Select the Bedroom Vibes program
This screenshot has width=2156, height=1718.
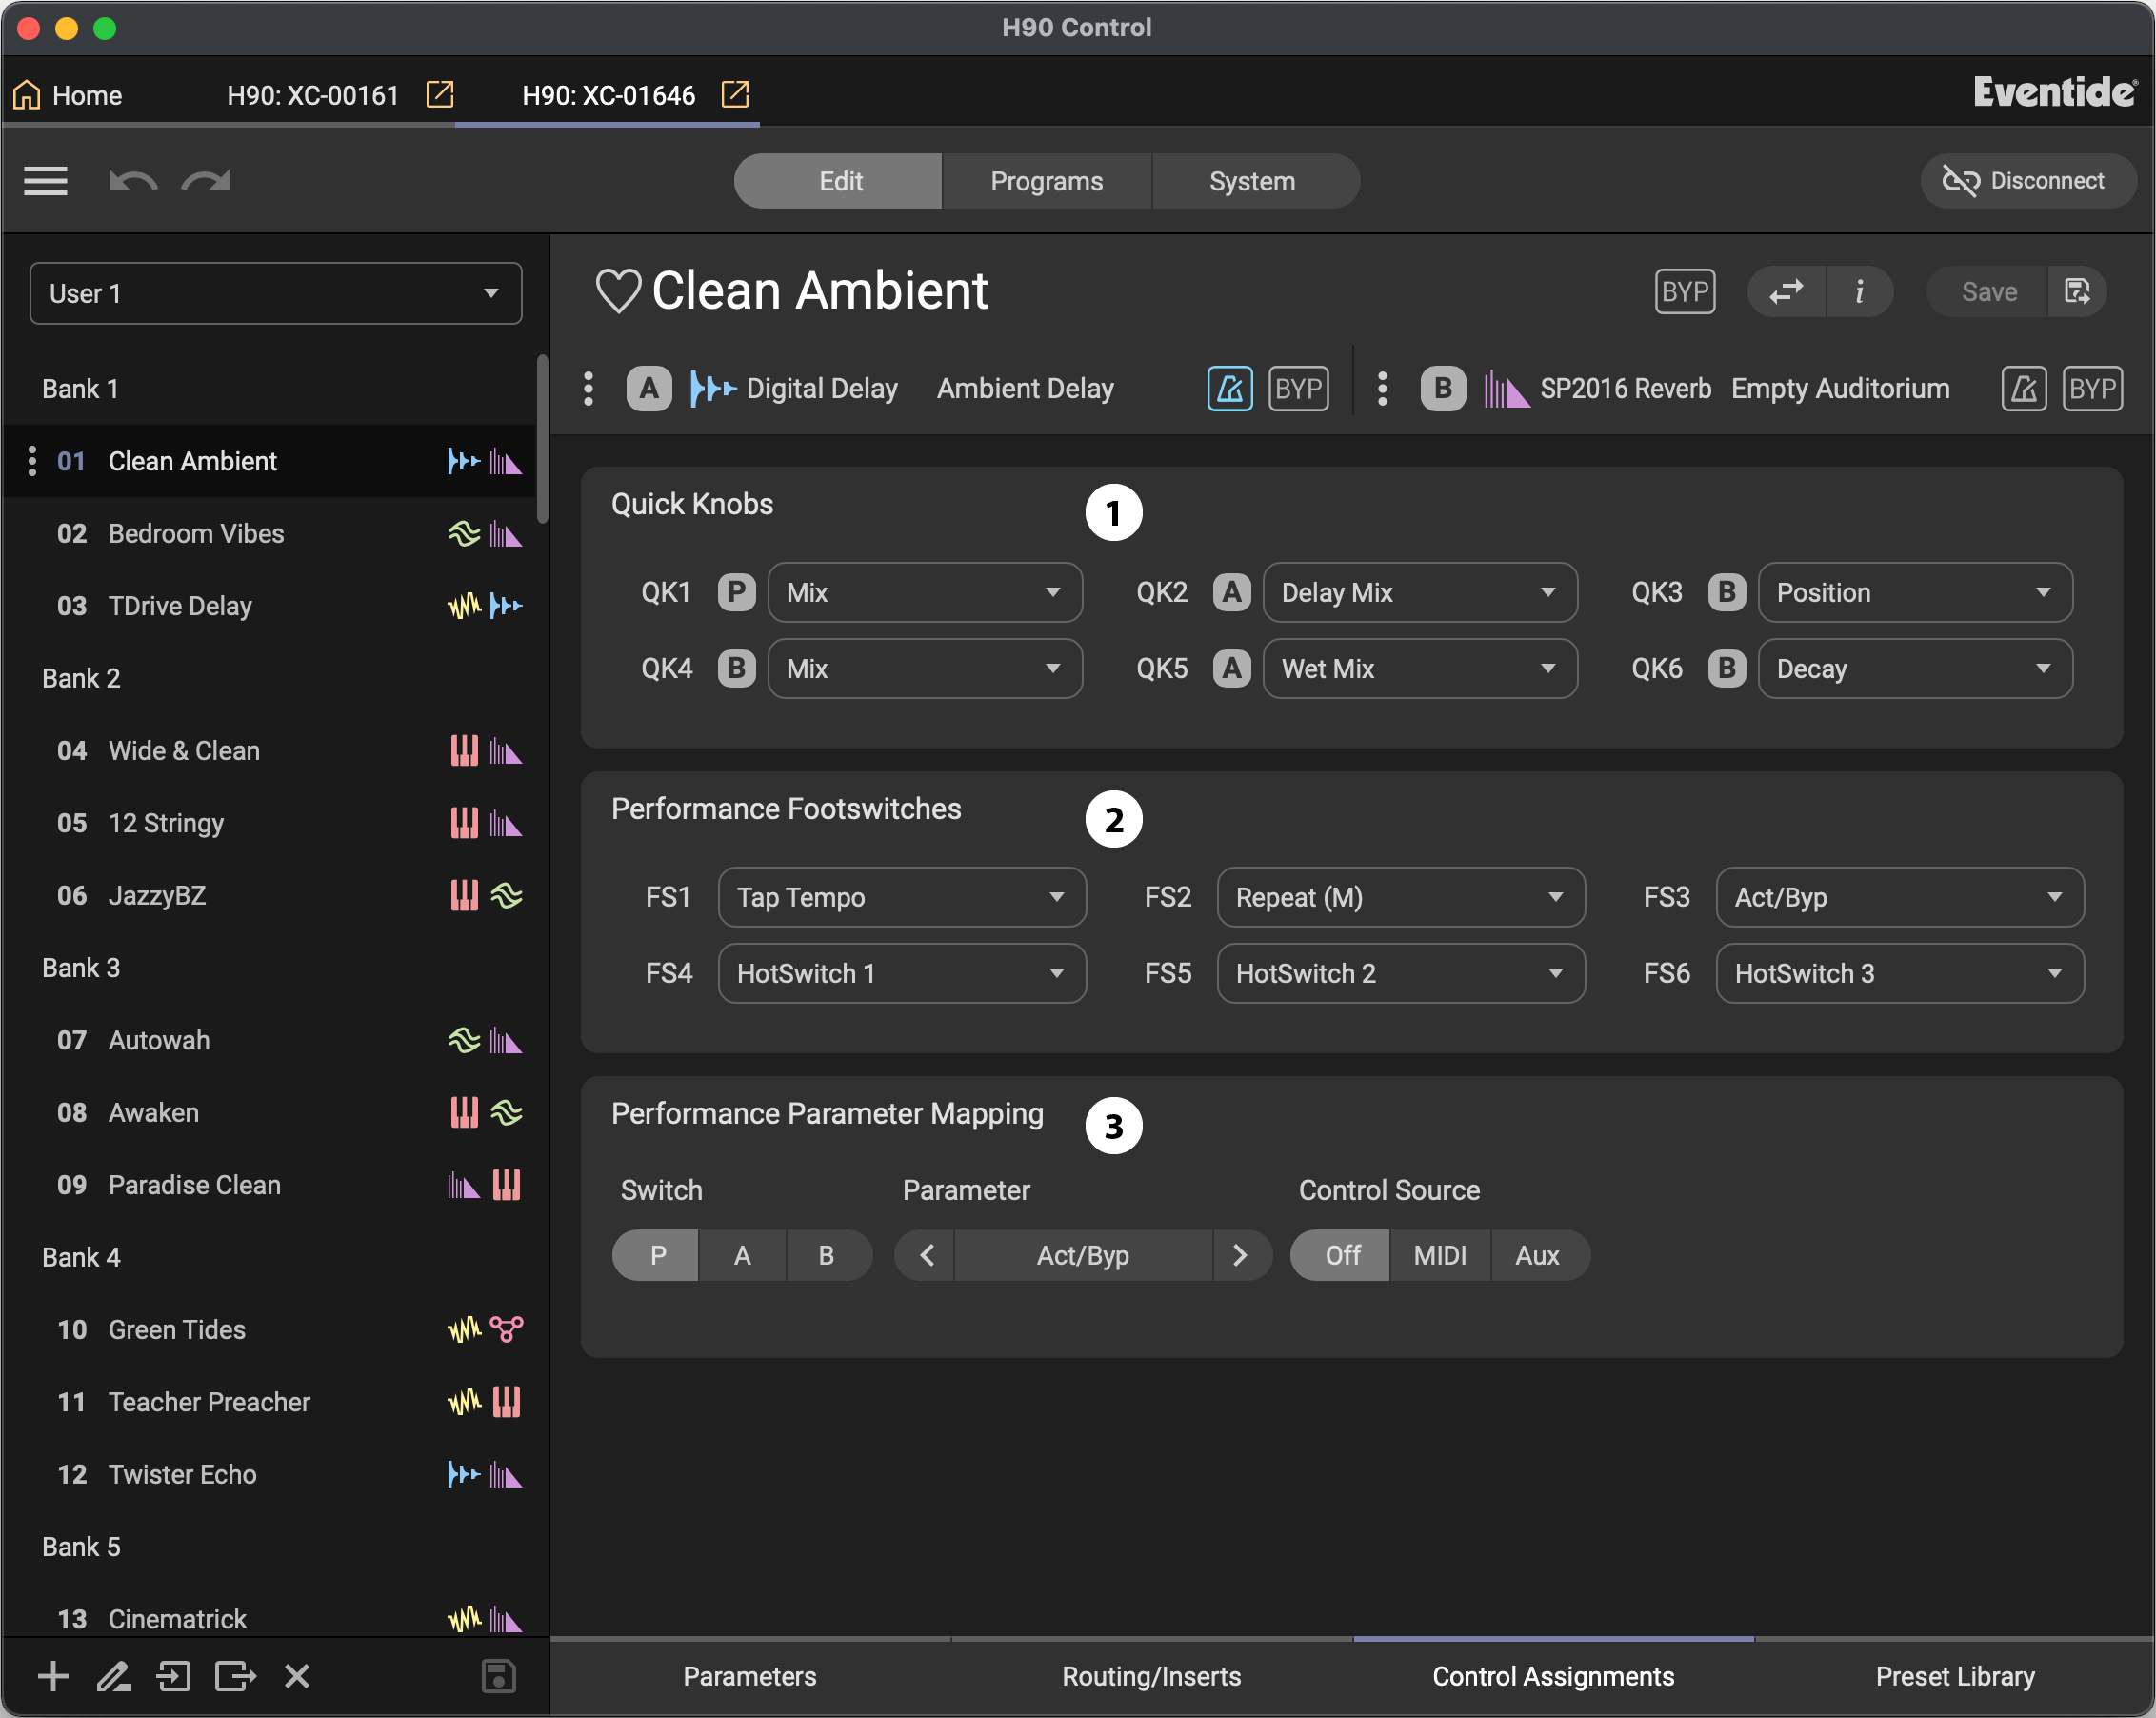point(196,533)
